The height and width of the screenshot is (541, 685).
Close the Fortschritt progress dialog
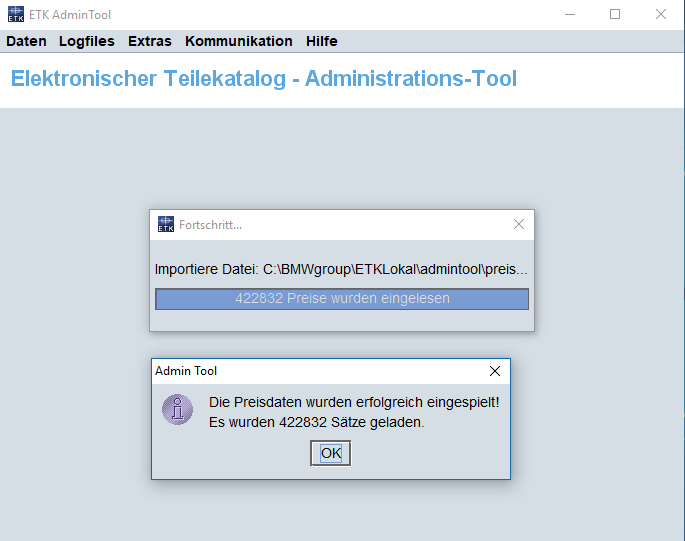pyautogui.click(x=519, y=225)
